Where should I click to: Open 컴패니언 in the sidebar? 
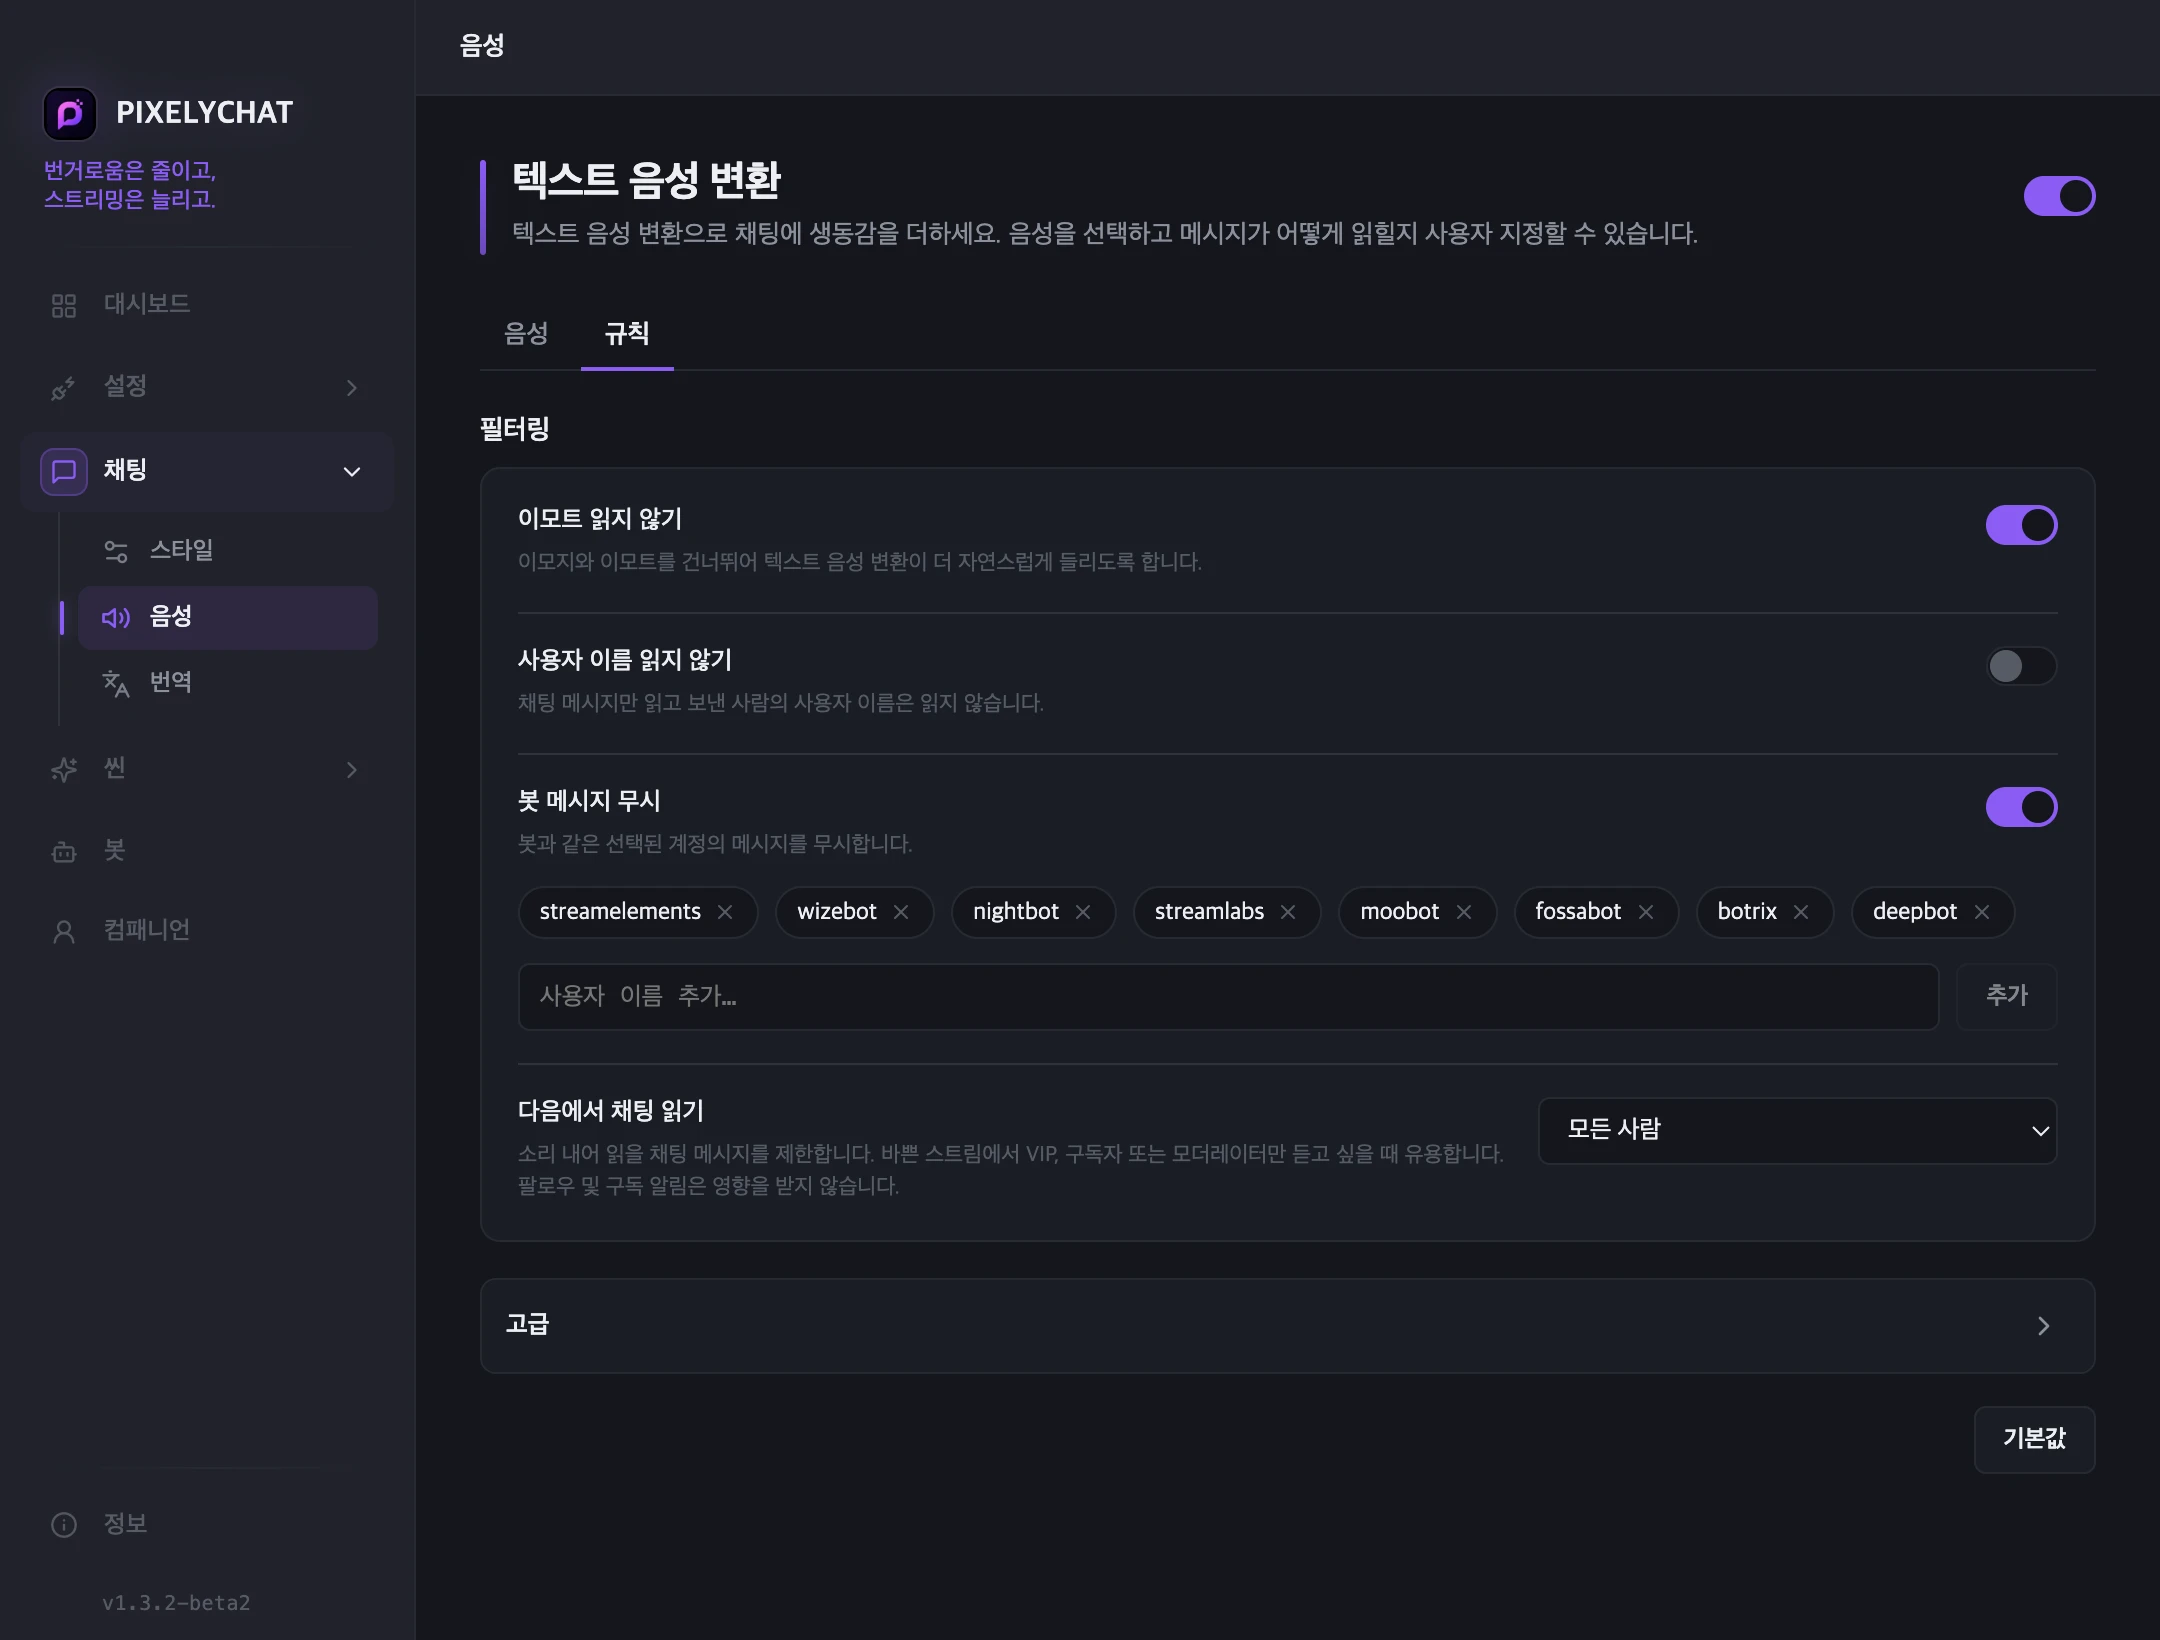(x=207, y=932)
